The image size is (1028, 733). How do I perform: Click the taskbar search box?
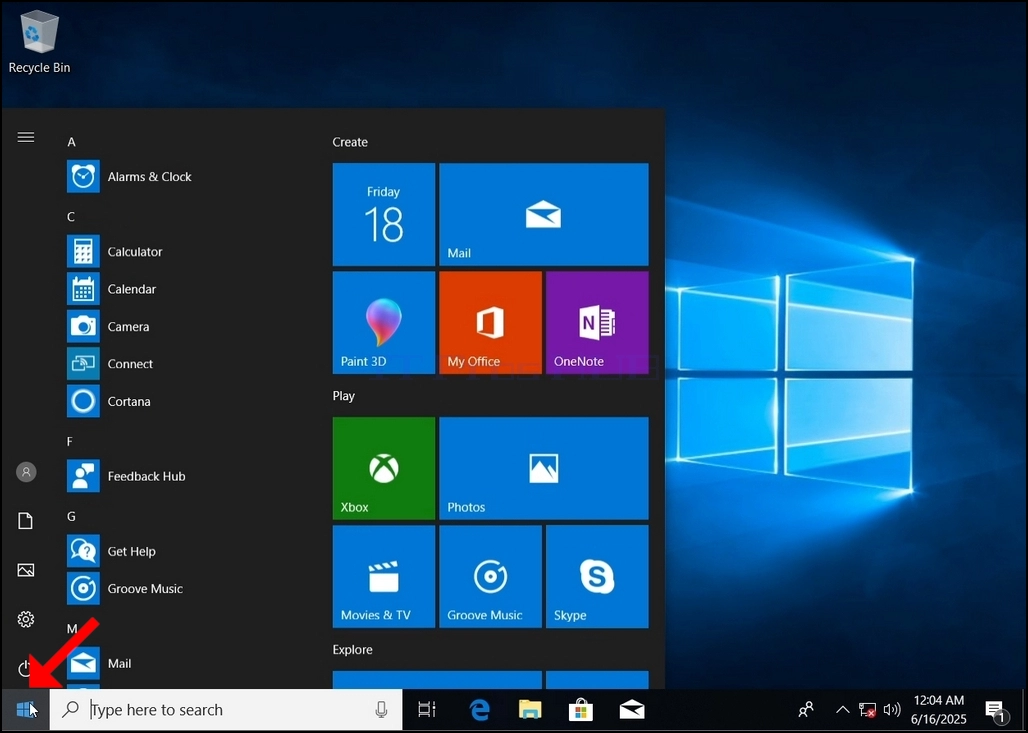tap(226, 709)
